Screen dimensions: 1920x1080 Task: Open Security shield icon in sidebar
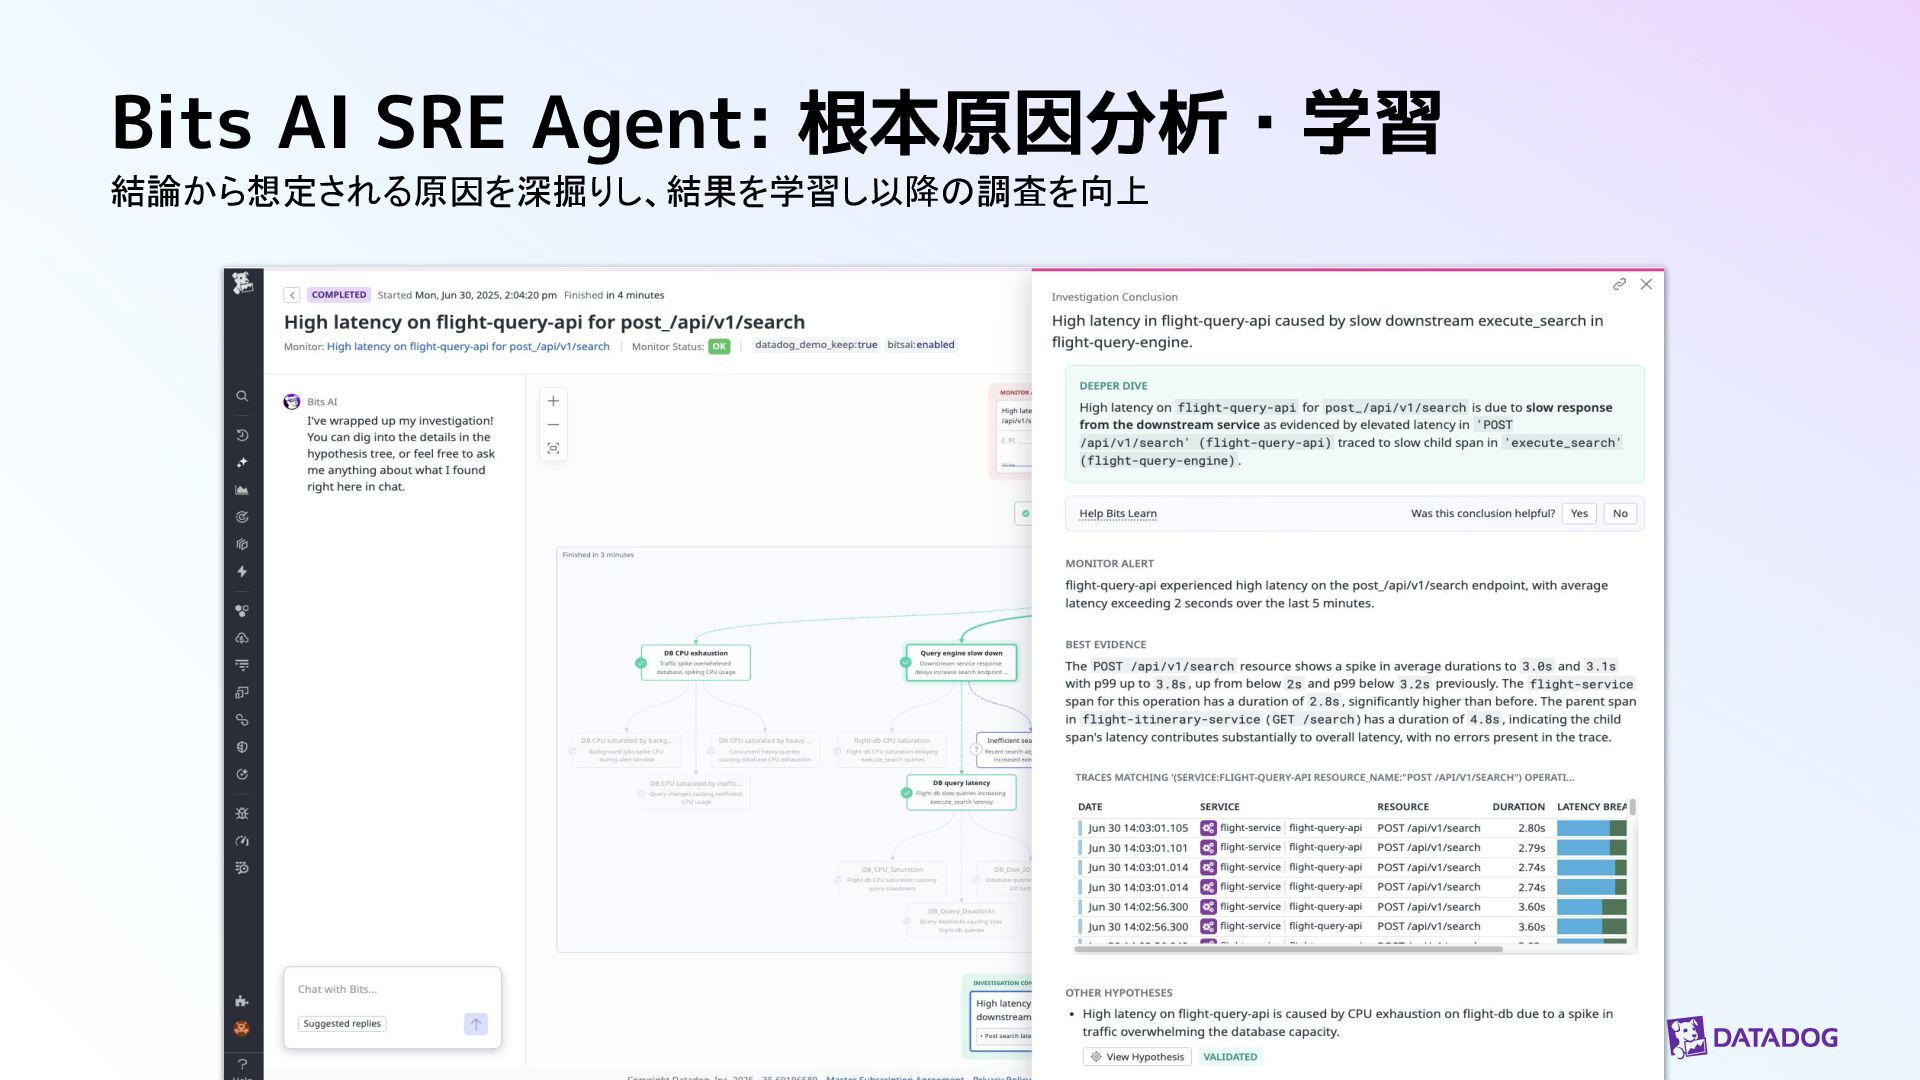(x=242, y=747)
